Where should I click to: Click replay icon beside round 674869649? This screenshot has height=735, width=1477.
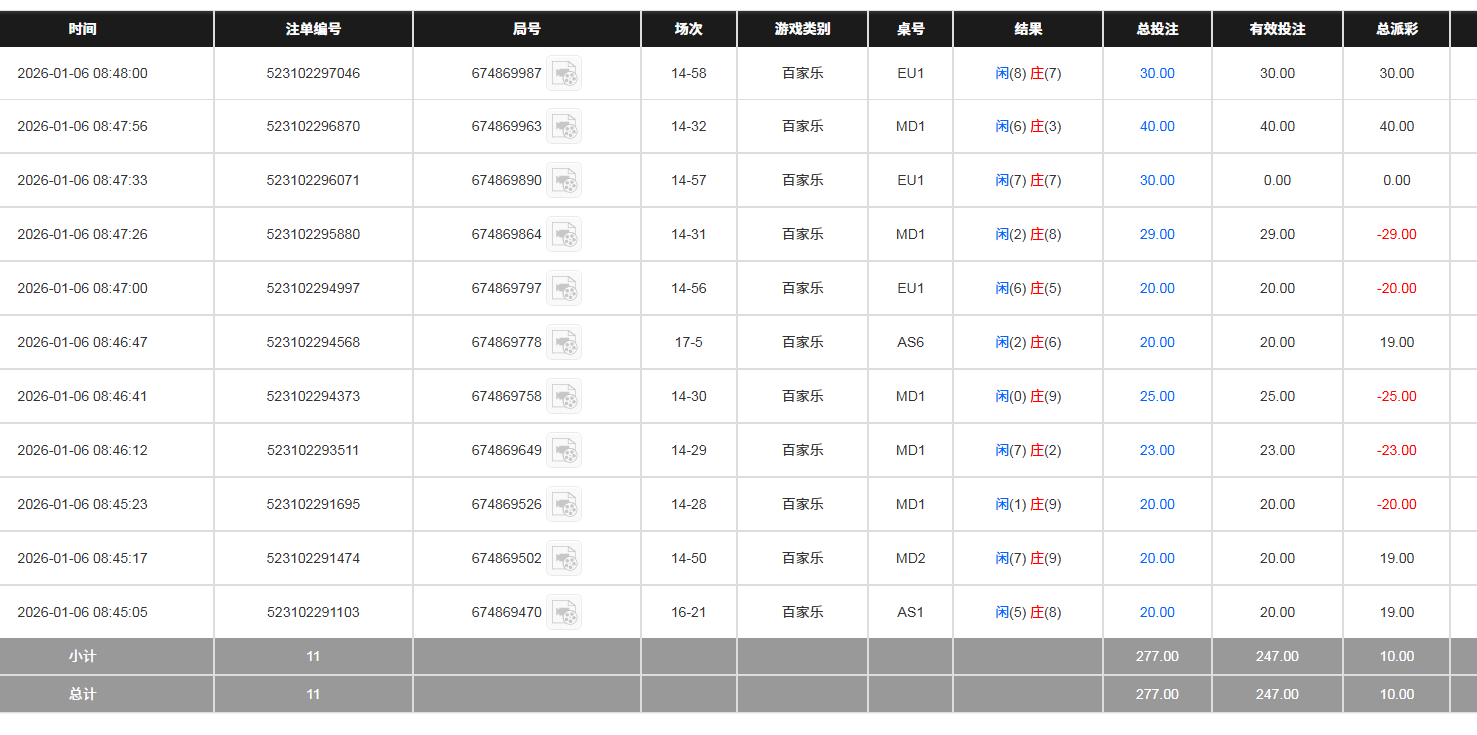pyautogui.click(x=564, y=451)
